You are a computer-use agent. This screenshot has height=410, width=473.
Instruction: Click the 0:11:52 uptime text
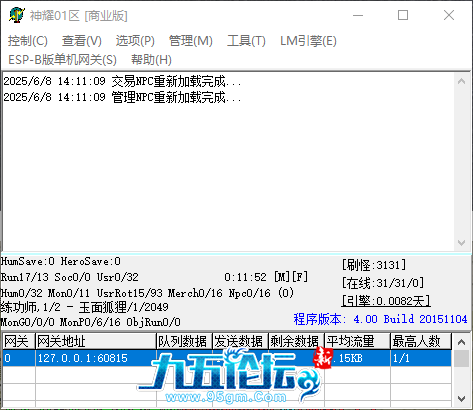(x=245, y=277)
